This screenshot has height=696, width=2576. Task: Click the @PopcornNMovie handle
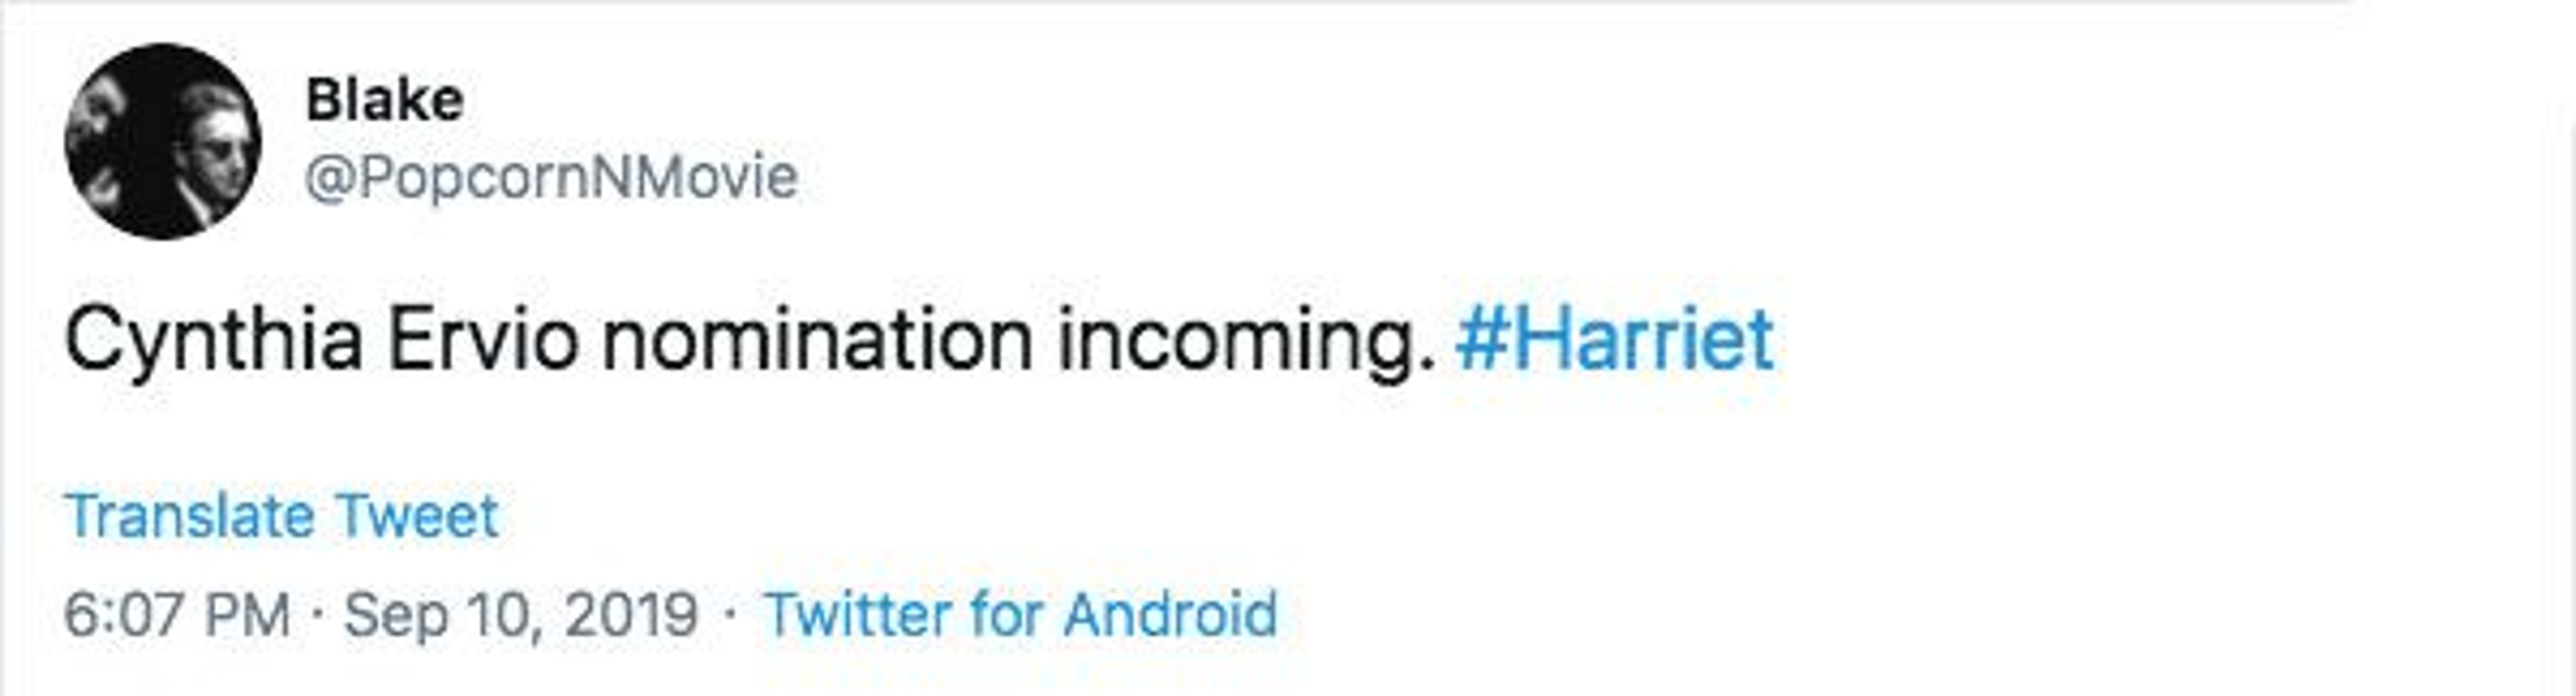click(x=551, y=178)
